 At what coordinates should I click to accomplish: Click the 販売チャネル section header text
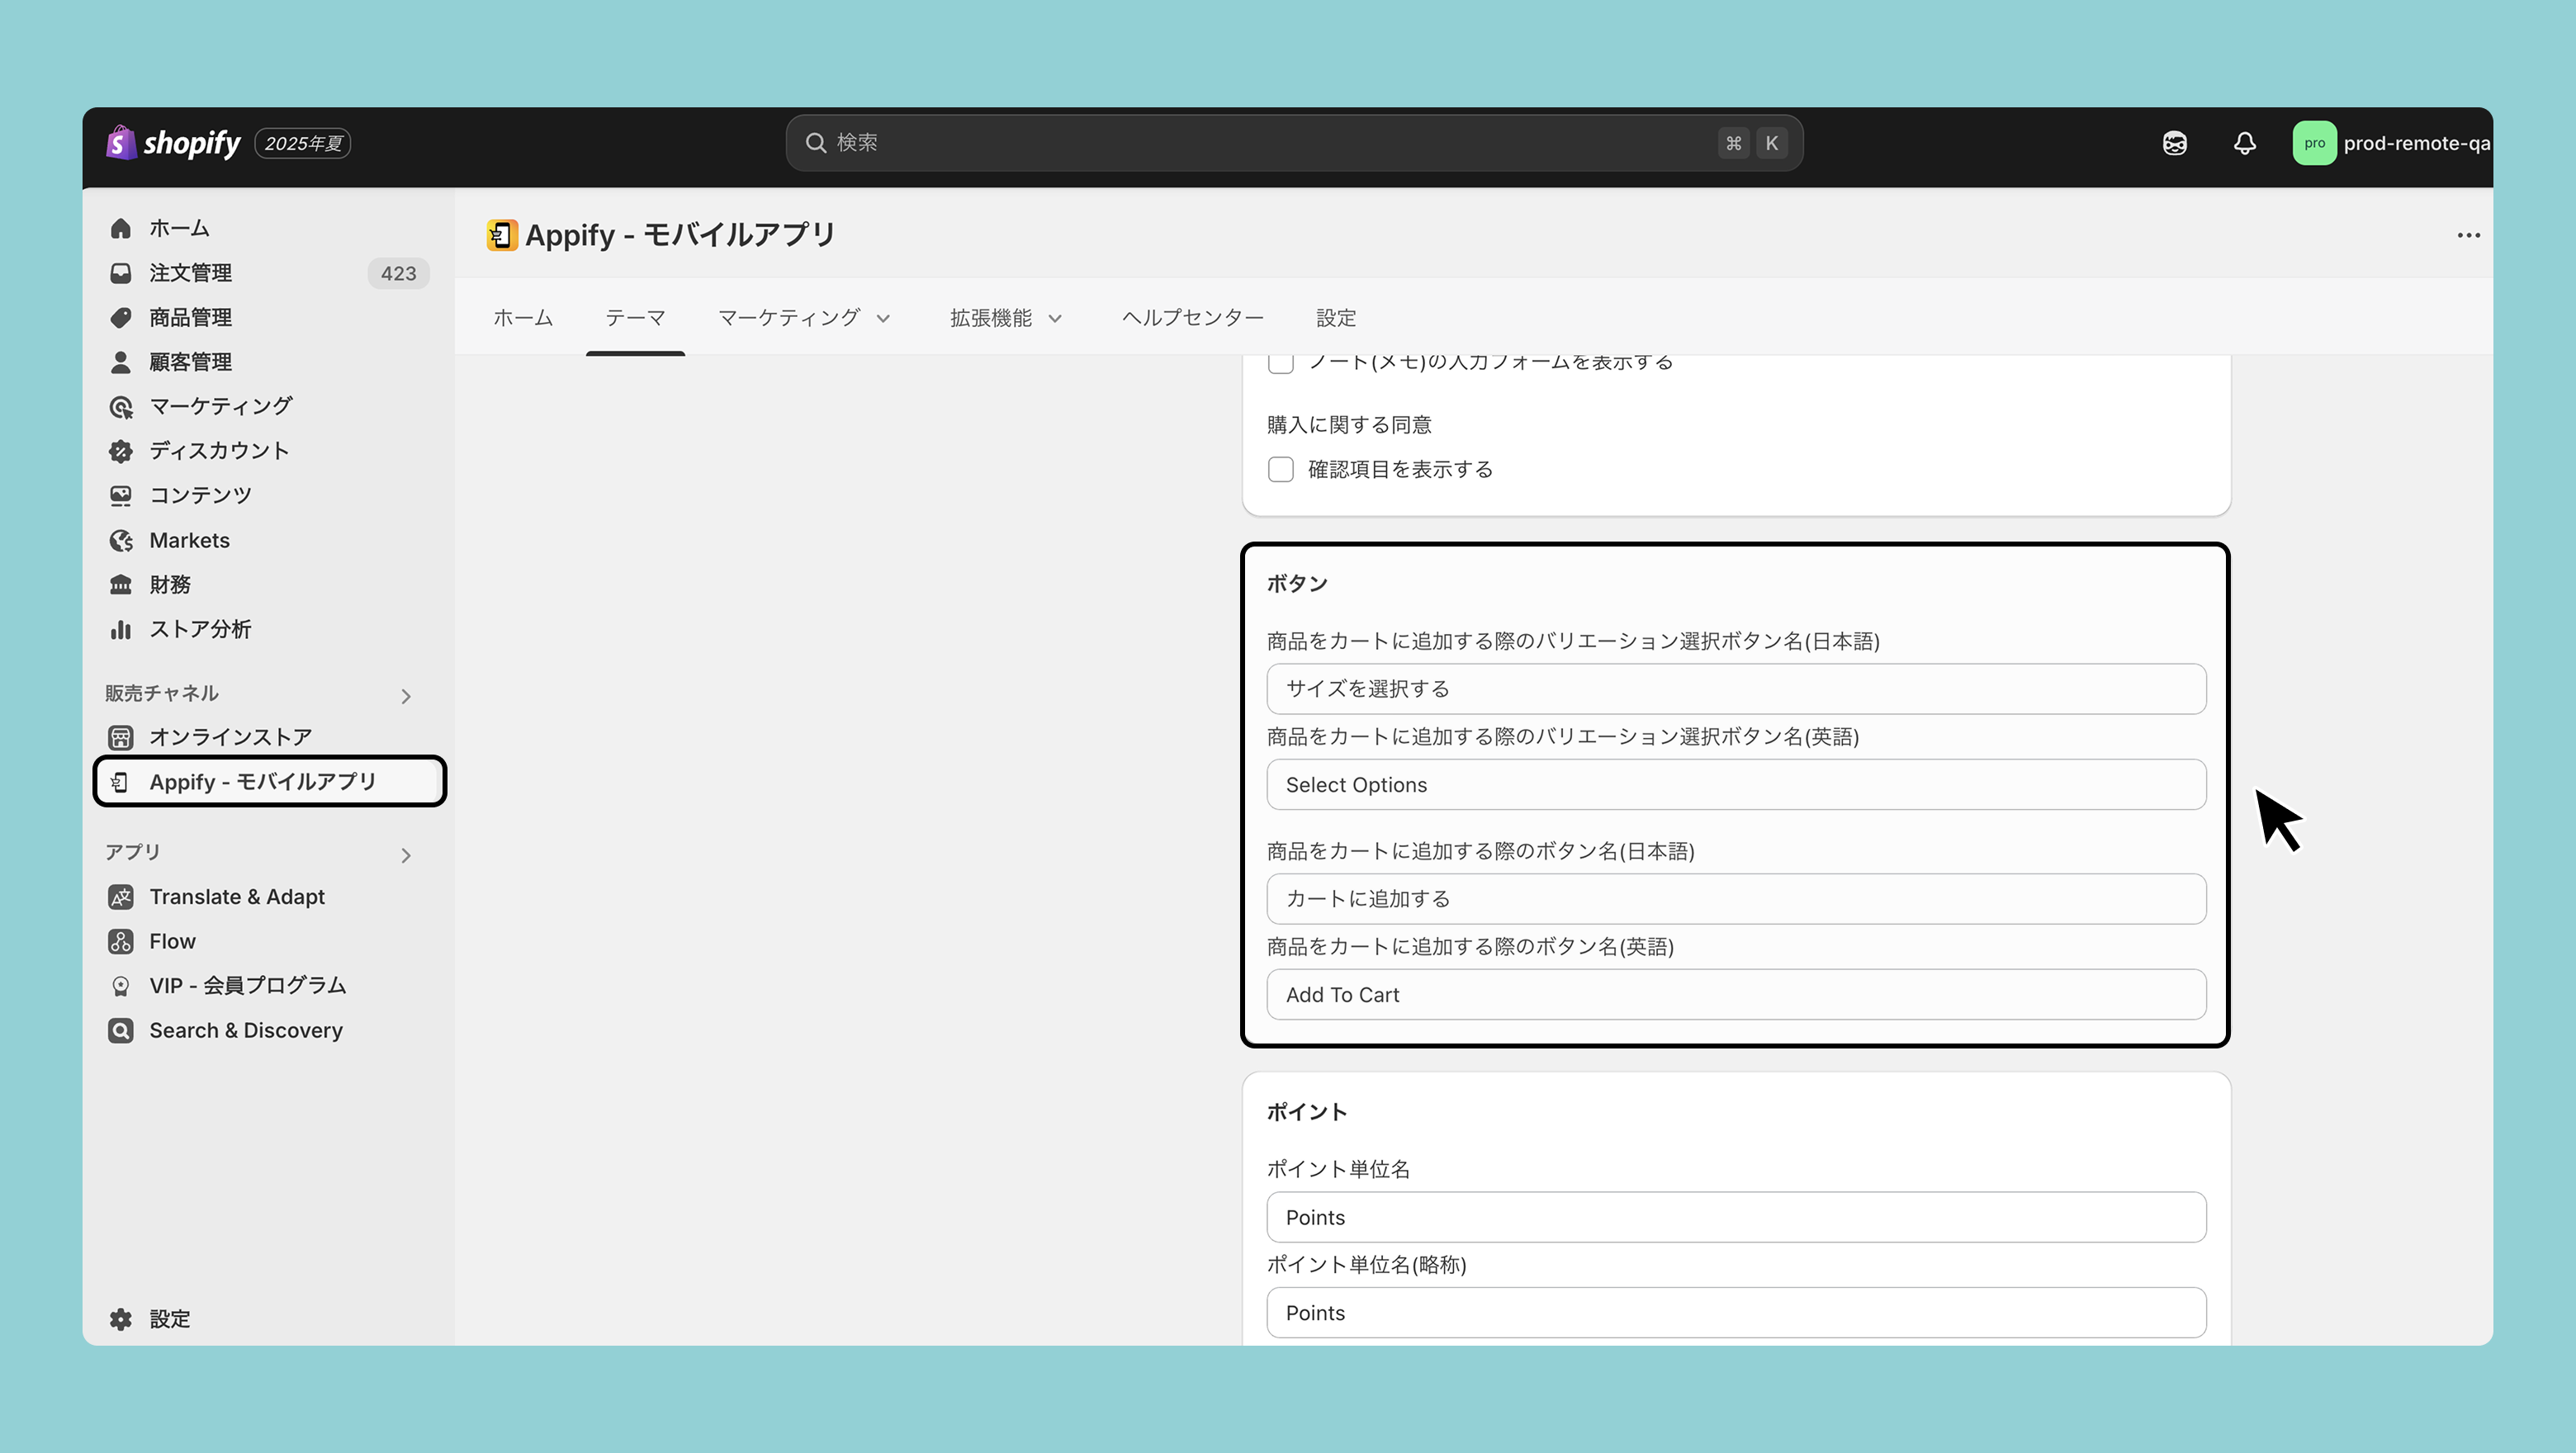click(x=162, y=693)
